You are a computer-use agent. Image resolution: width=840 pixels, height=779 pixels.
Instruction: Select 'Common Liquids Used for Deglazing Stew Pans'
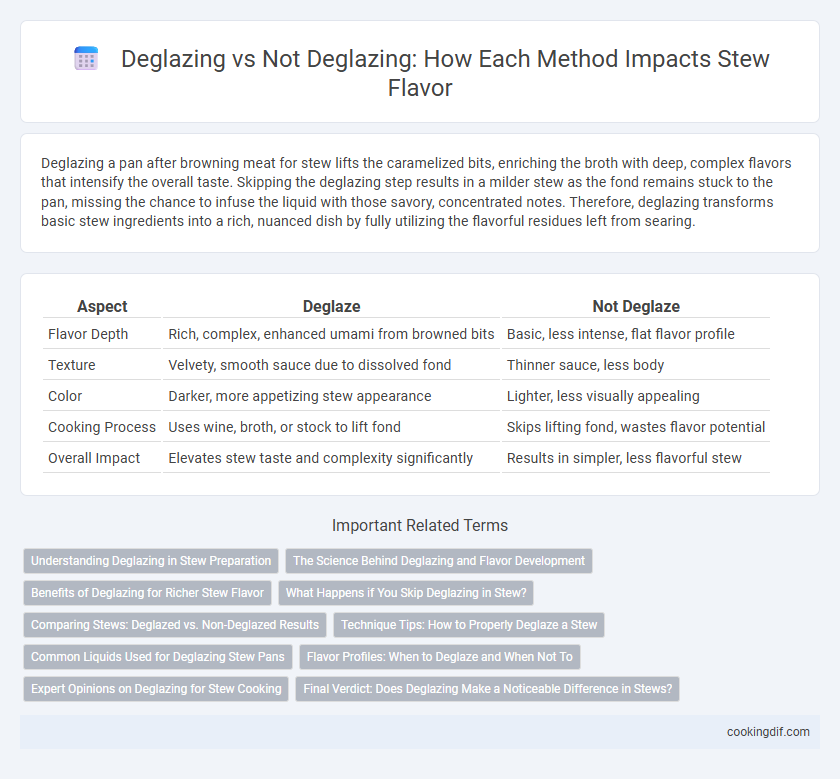coord(158,657)
